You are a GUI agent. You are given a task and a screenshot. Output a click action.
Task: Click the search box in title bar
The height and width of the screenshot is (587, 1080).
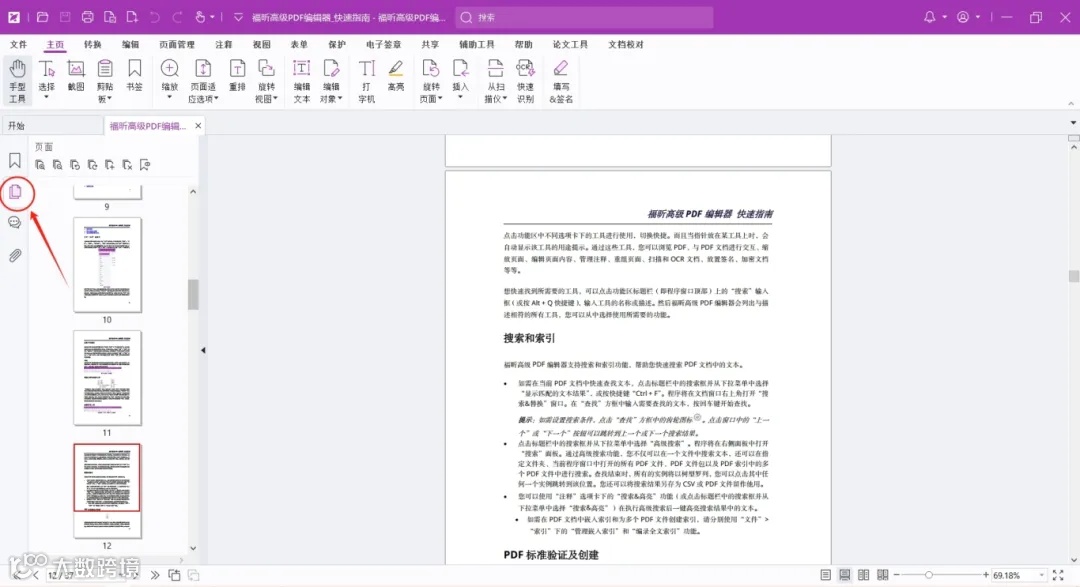click(x=584, y=17)
